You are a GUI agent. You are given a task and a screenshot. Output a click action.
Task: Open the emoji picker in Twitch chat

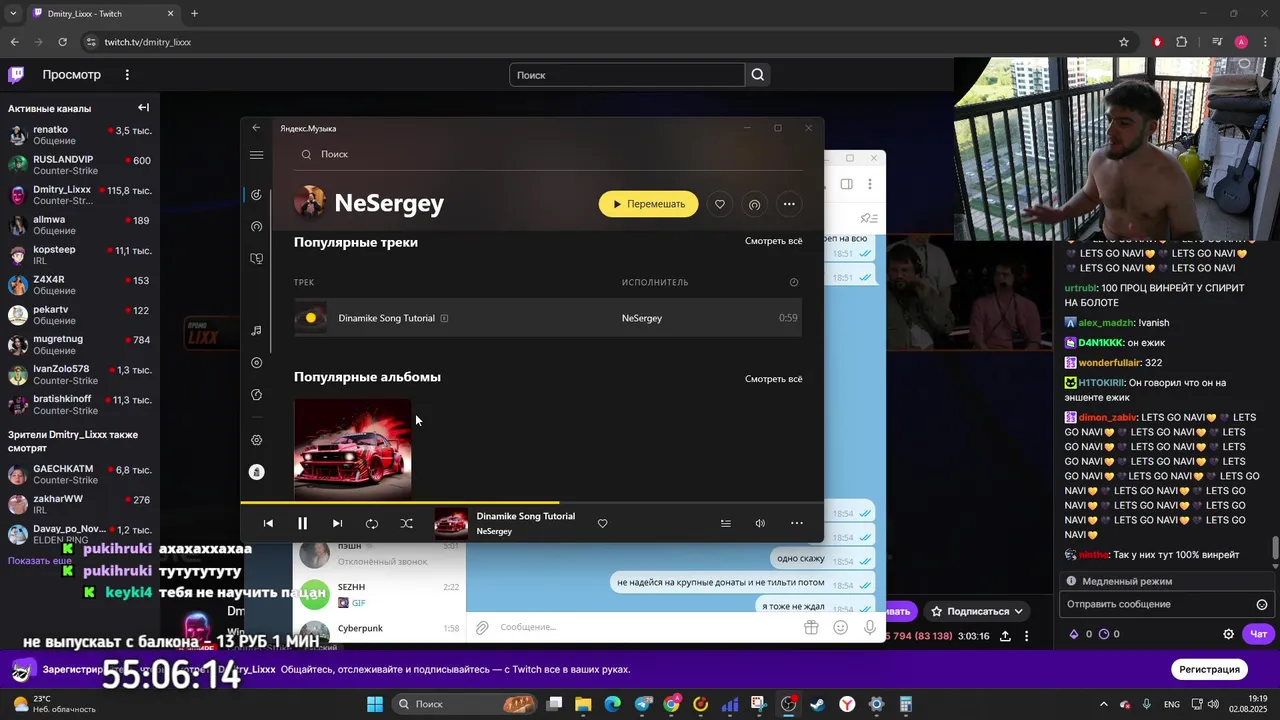1261,605
